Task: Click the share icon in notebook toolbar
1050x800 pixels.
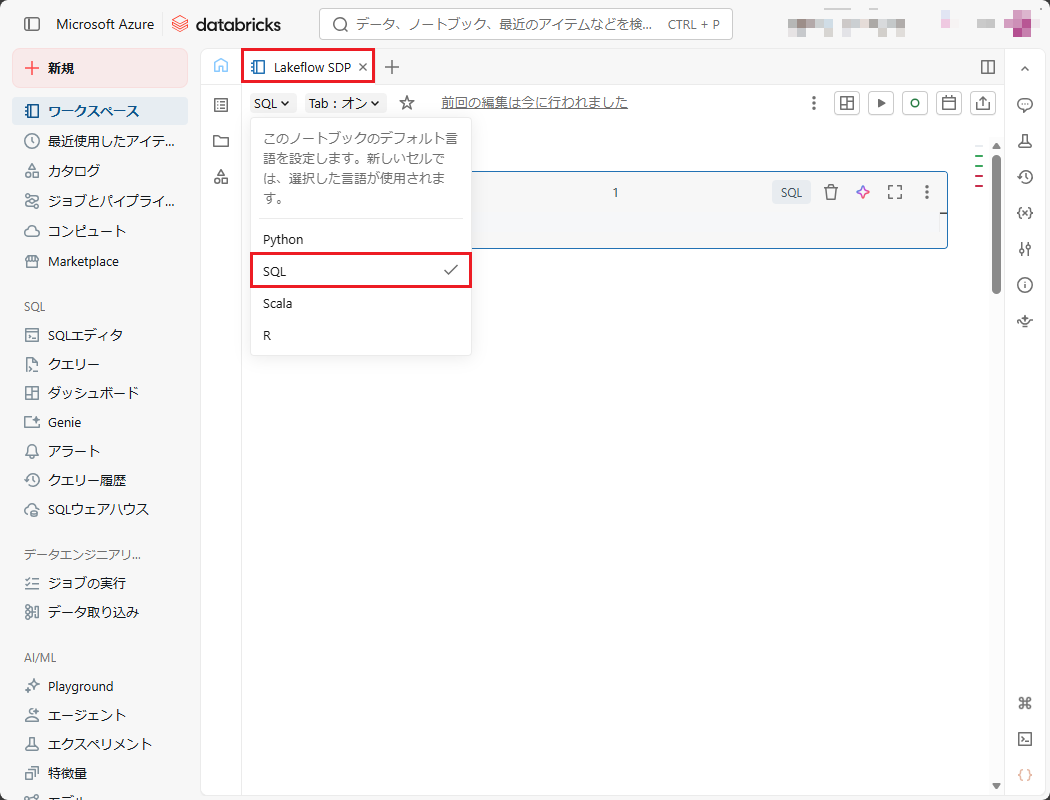Action: coord(983,103)
